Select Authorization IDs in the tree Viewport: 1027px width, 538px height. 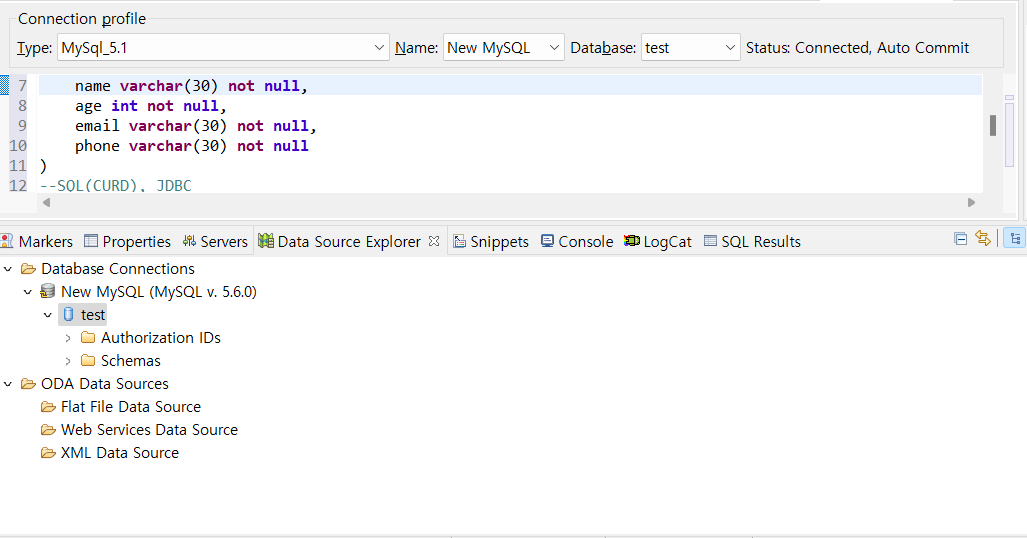tap(160, 337)
